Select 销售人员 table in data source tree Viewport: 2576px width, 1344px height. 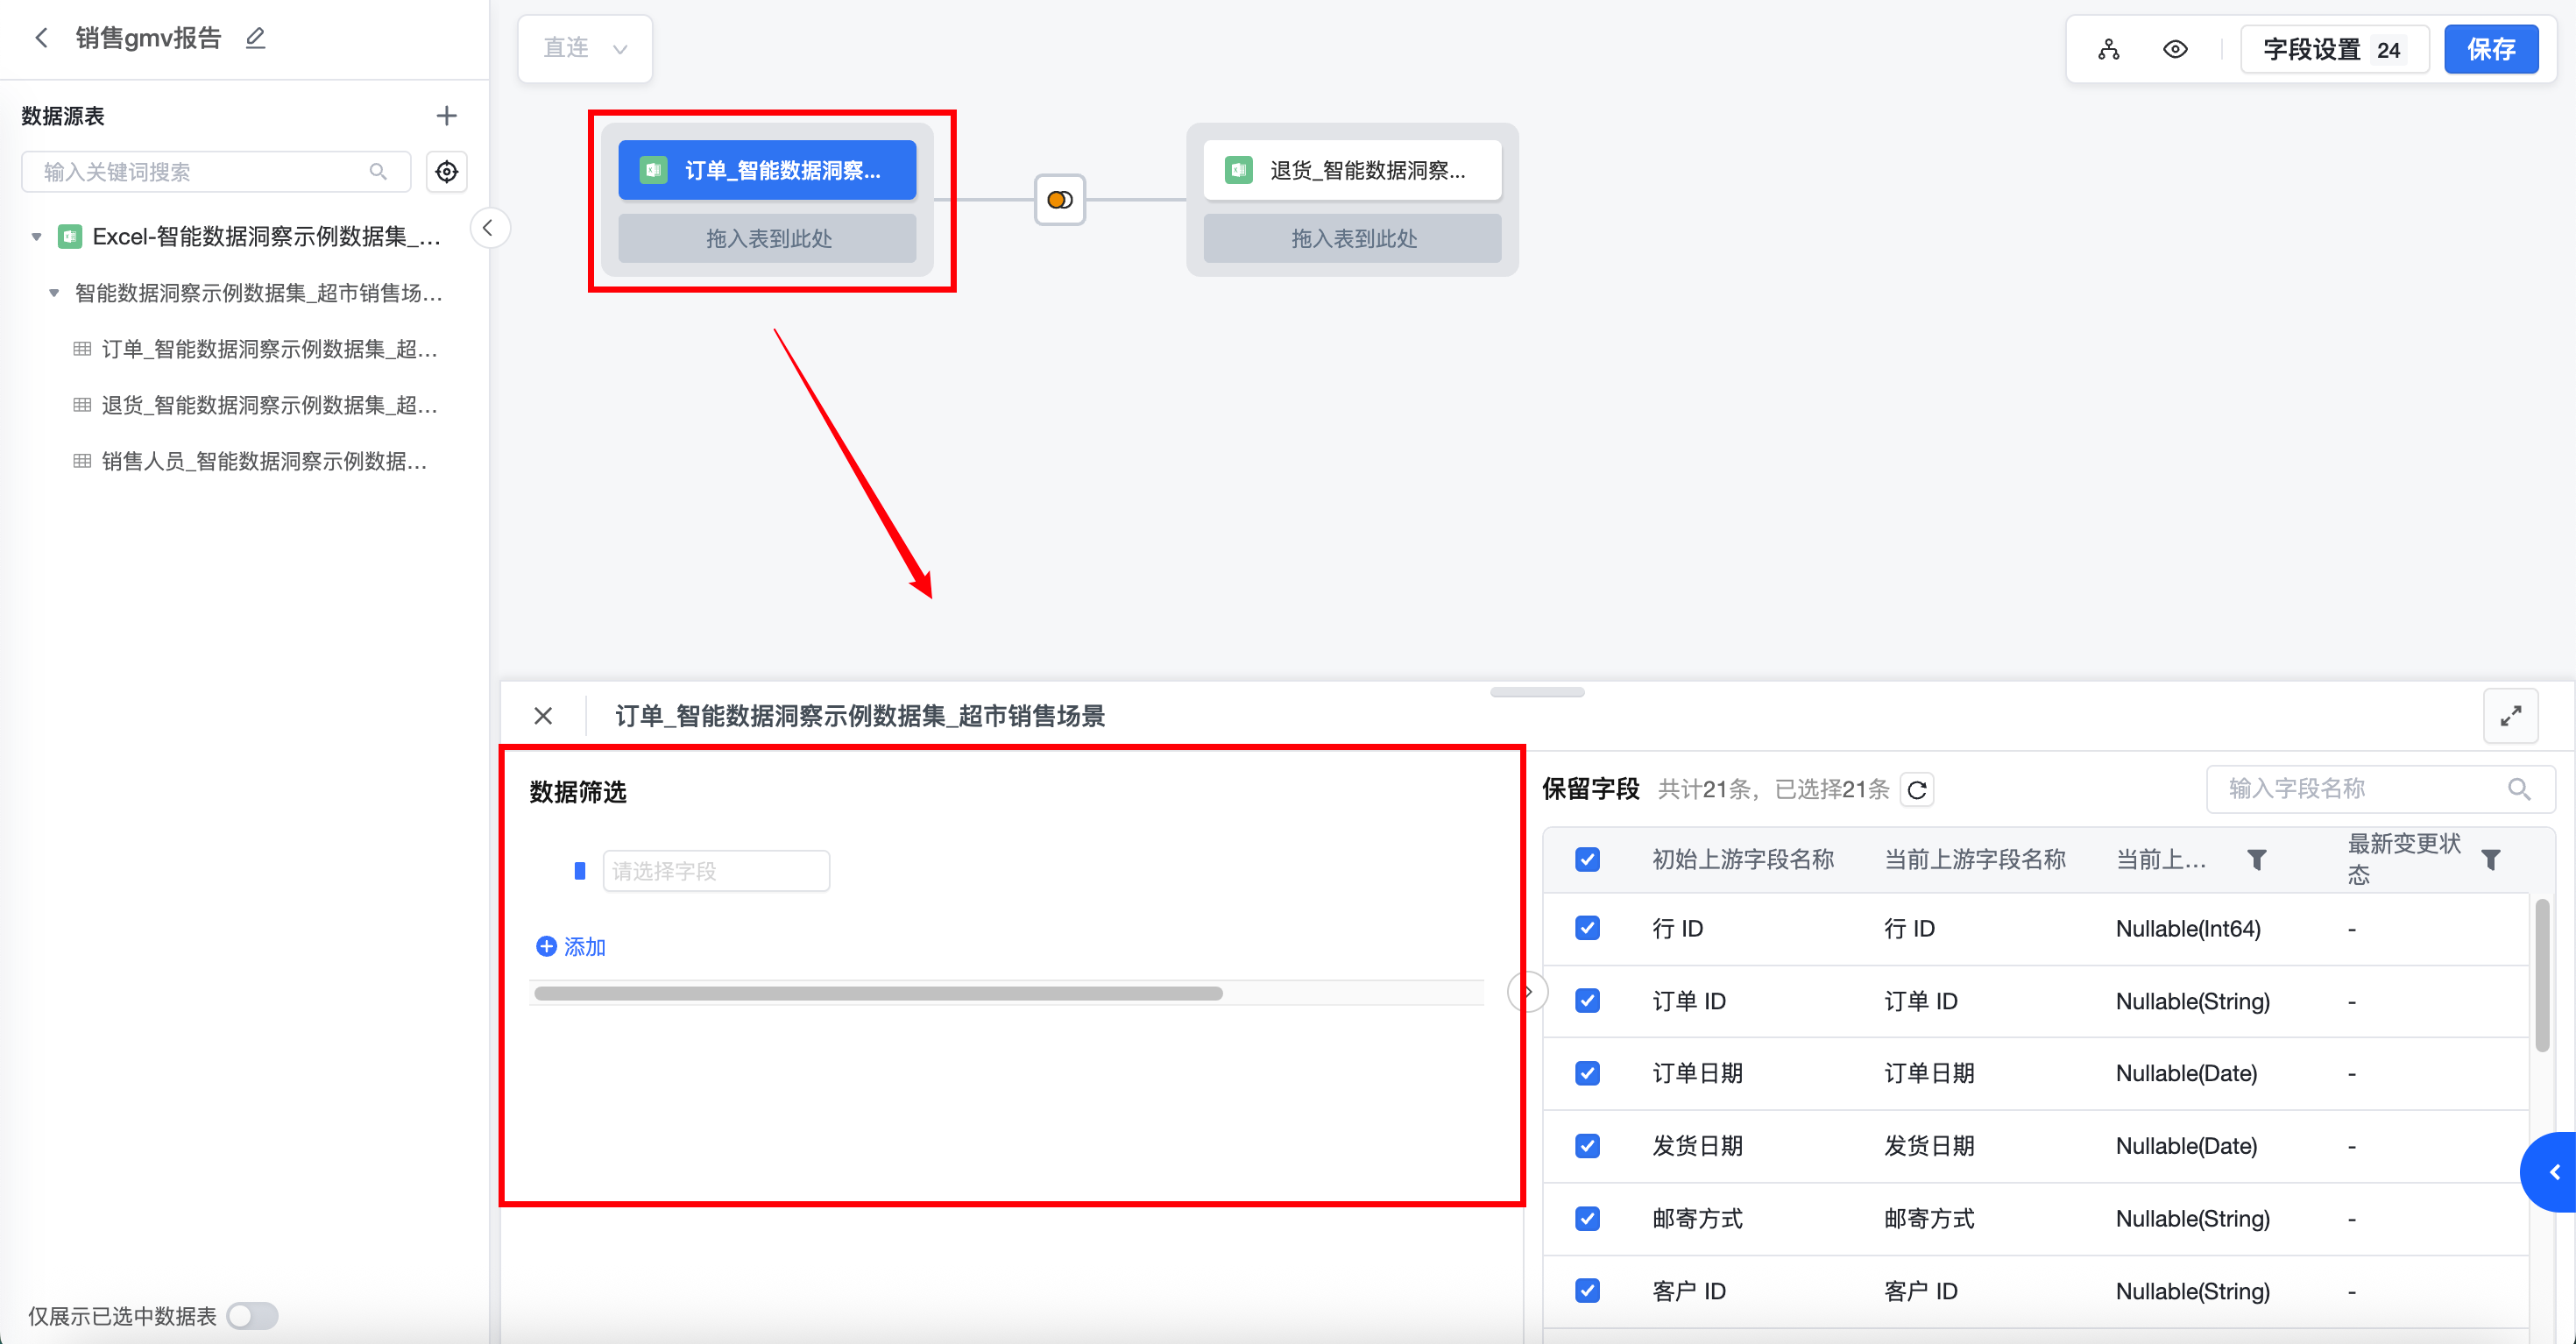(264, 461)
